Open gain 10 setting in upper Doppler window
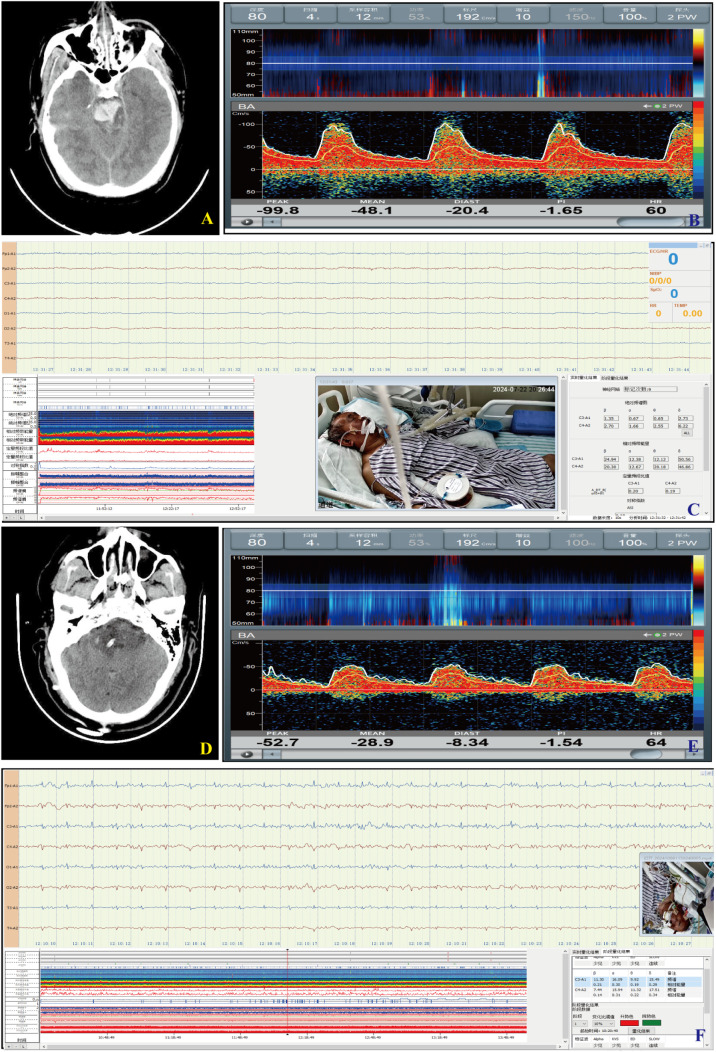The image size is (716, 1052). click(x=523, y=15)
